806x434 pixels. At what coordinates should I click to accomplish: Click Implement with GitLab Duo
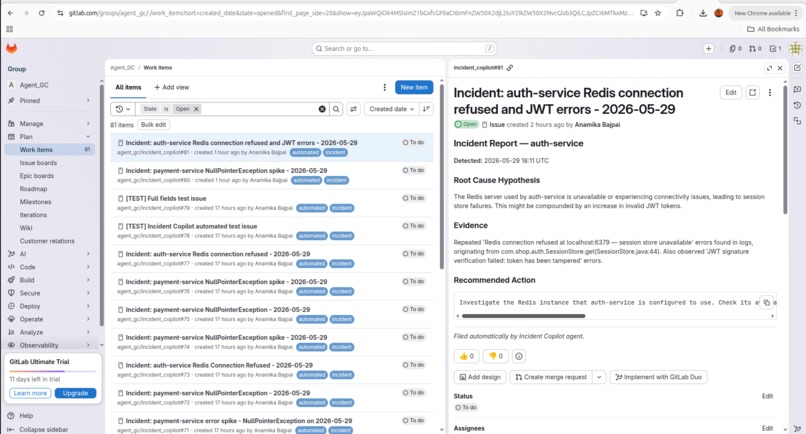[x=658, y=377]
